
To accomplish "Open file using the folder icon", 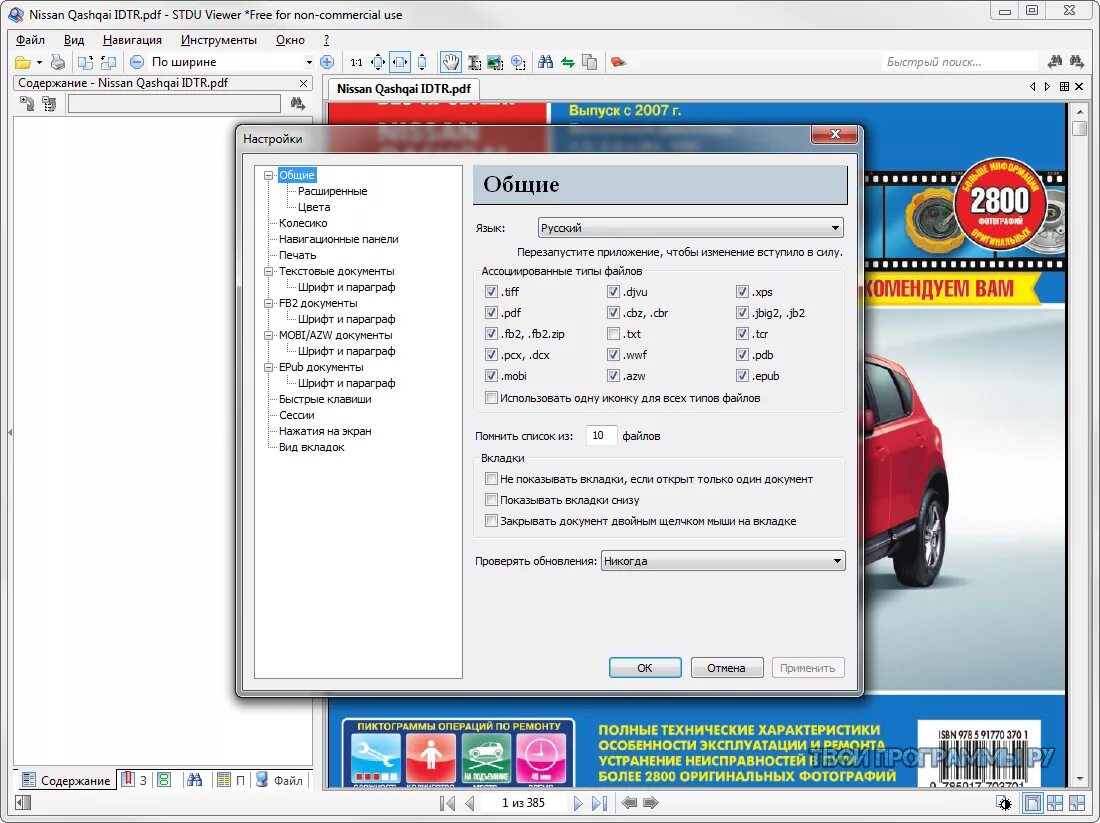I will tap(22, 62).
